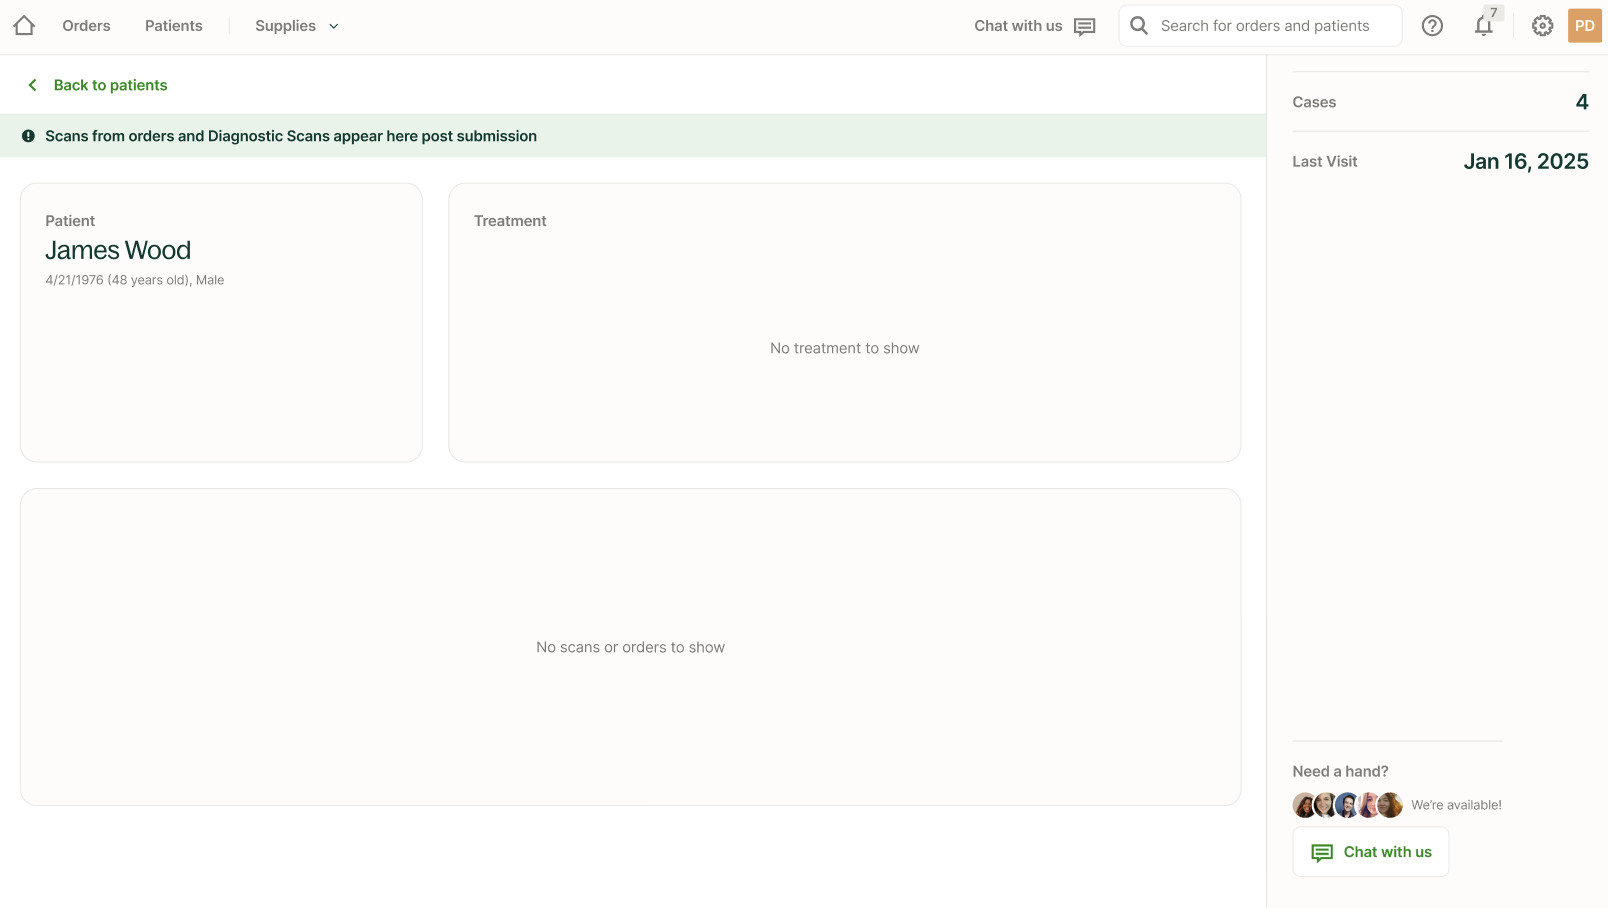Click the back arrow chevron
This screenshot has width=1608, height=908.
(x=33, y=85)
